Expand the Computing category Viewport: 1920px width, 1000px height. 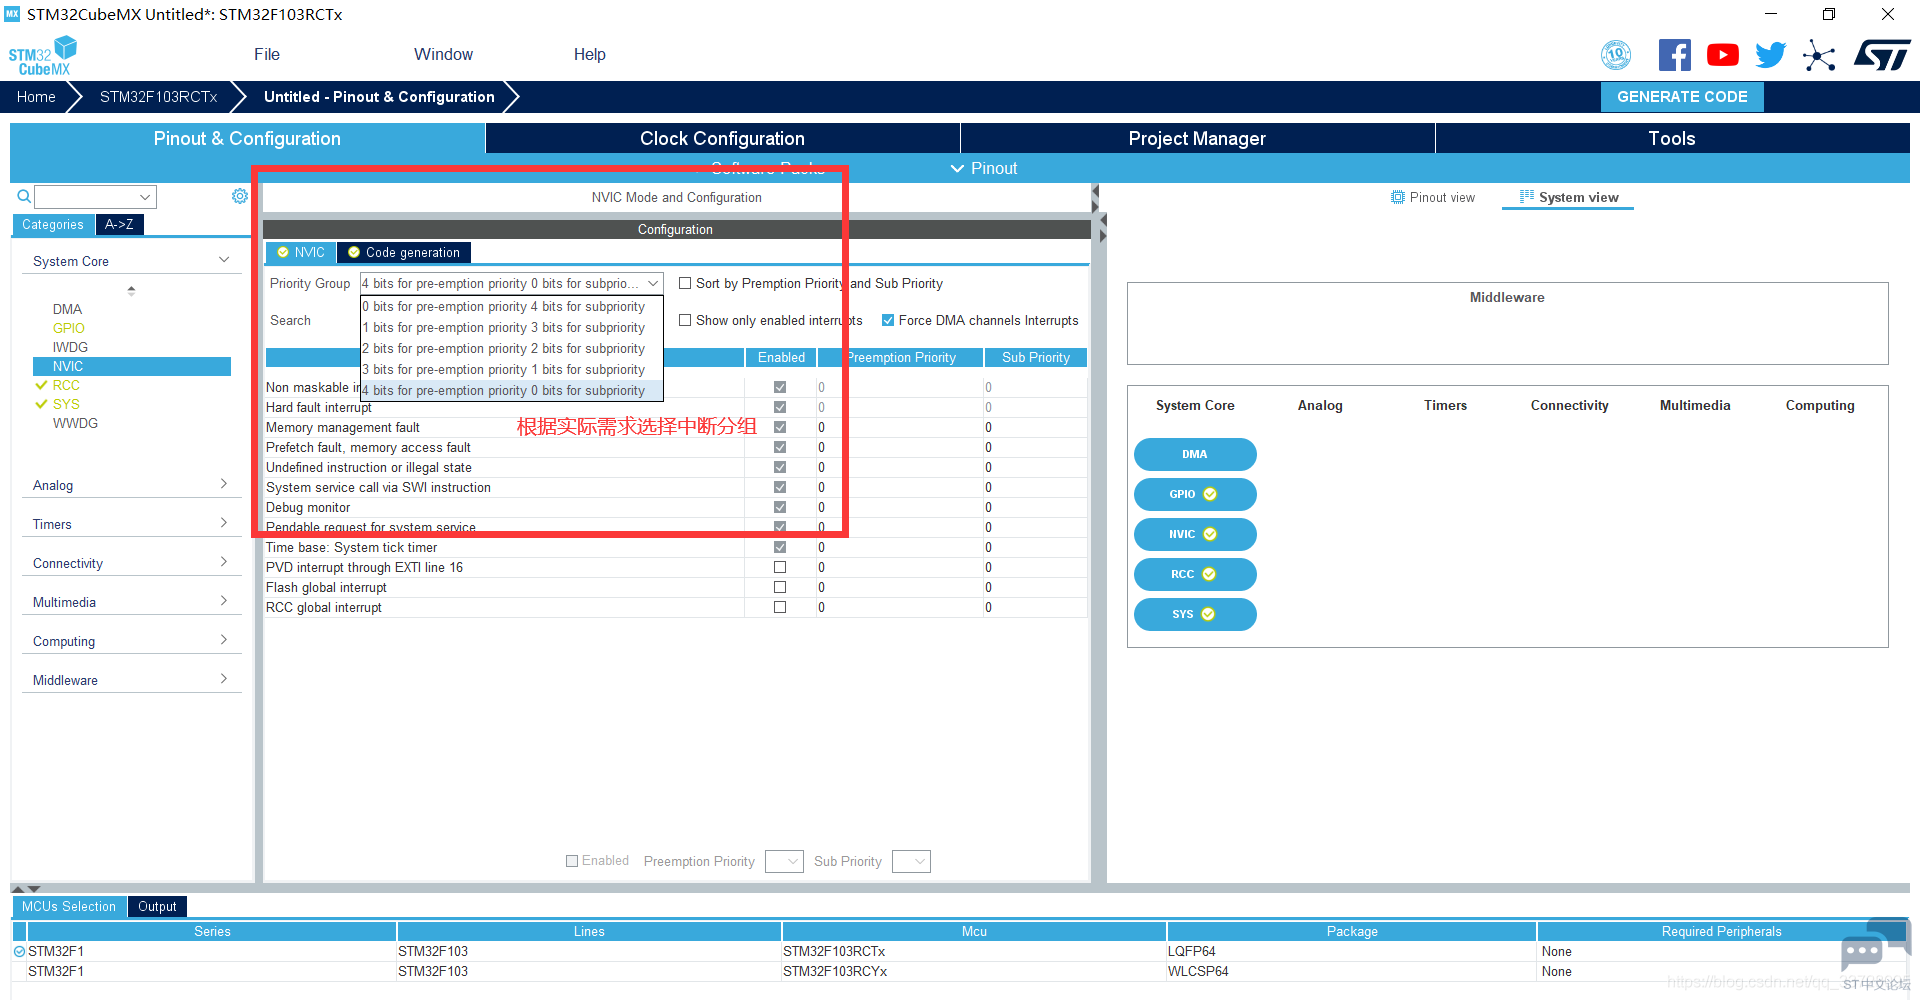131,641
